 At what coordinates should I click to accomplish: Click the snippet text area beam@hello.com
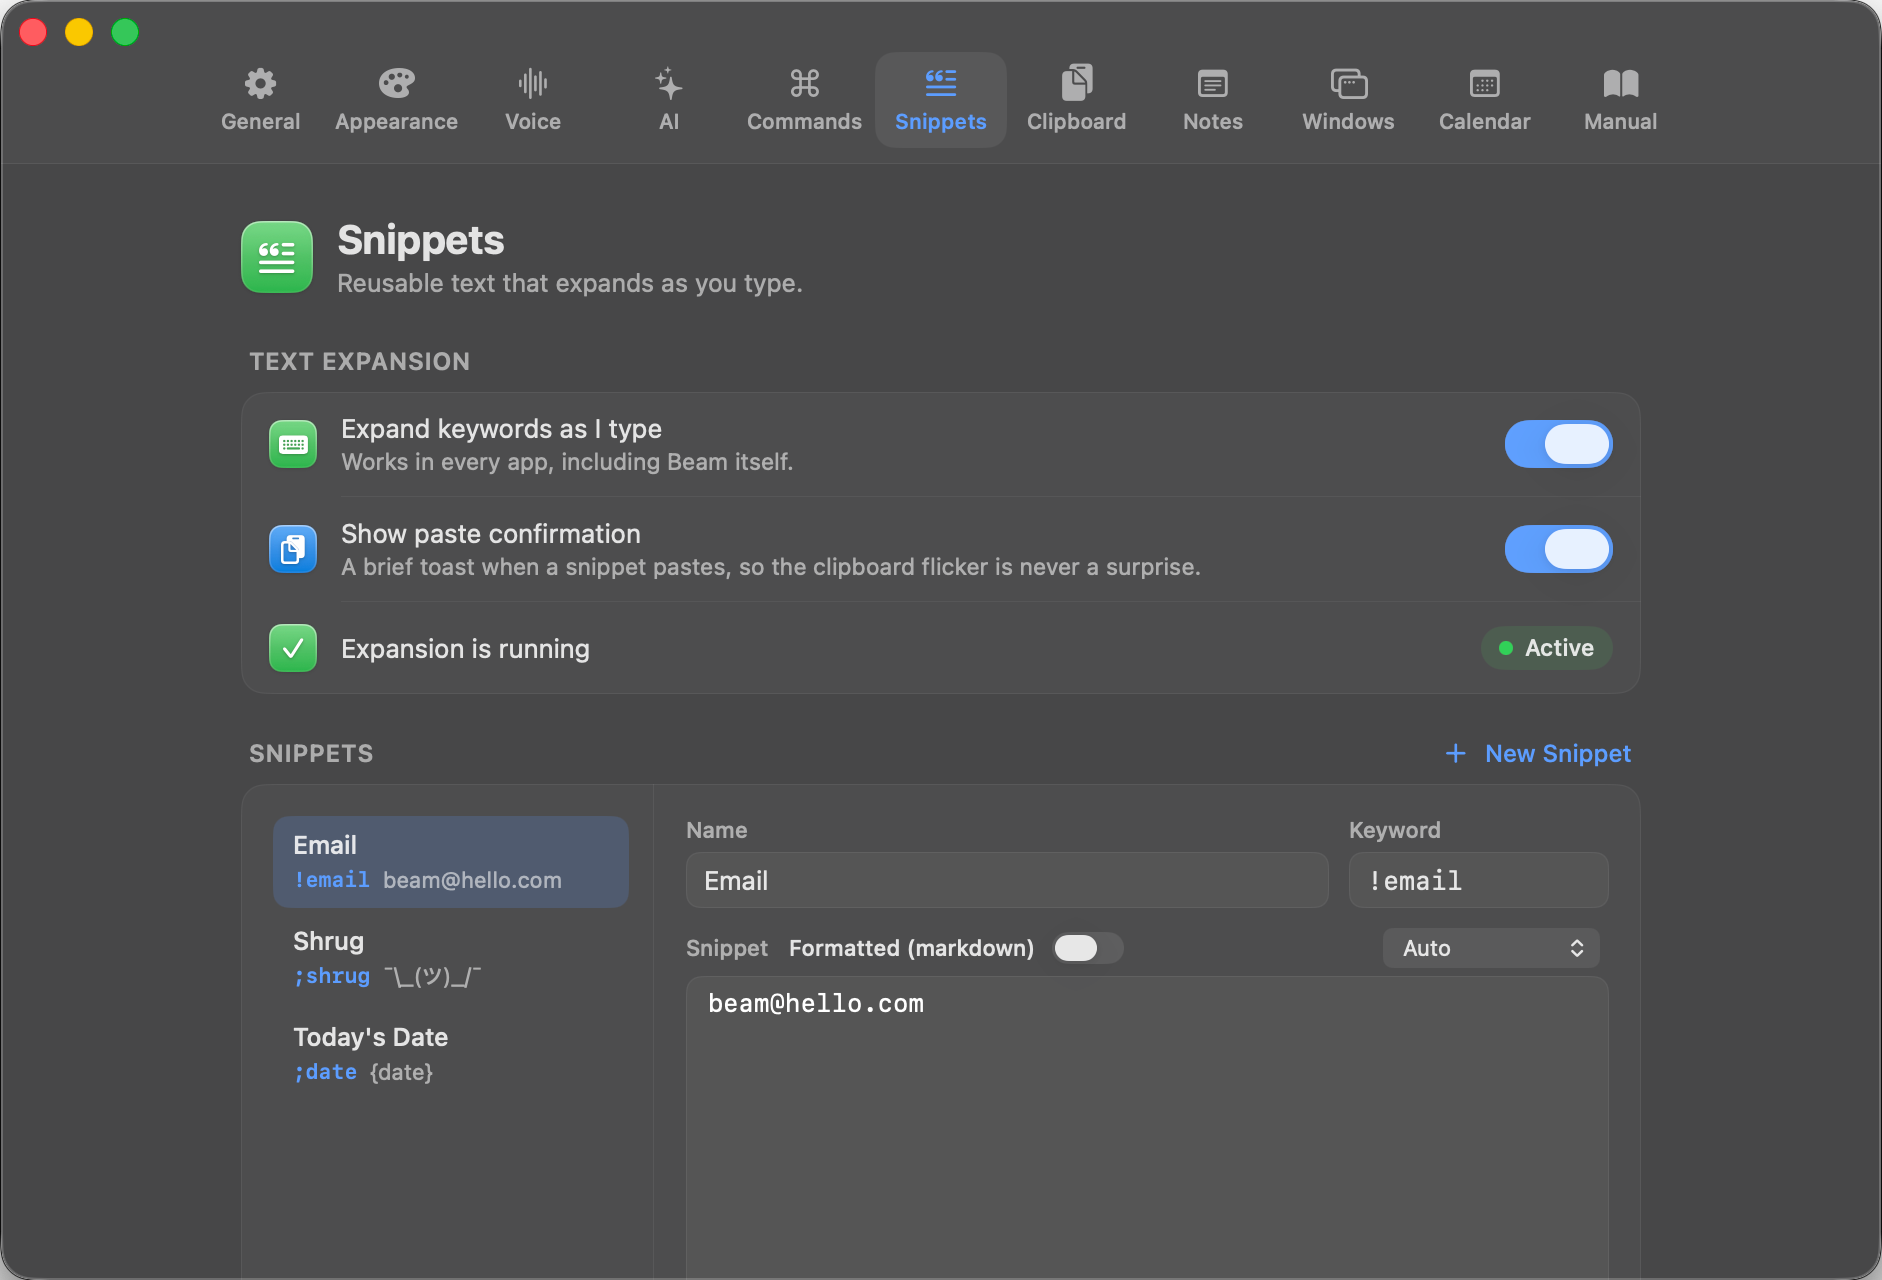[x=1147, y=1128]
